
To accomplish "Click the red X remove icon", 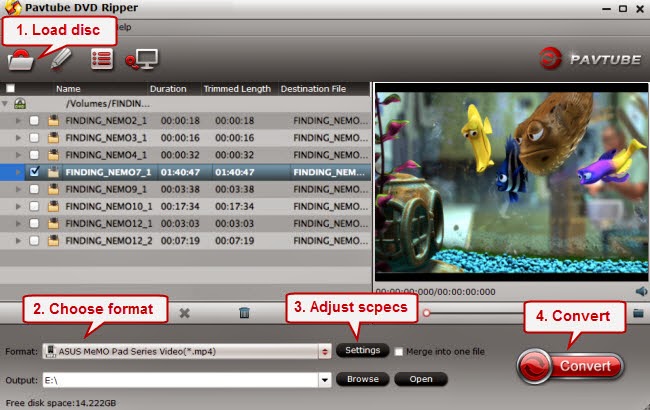I will click(184, 313).
